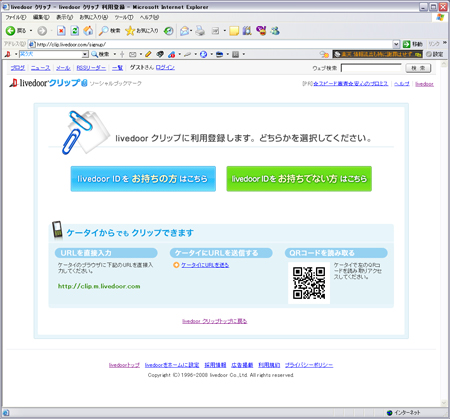Expand the Edit icon dropdown arrow
The width and height of the screenshot is (450, 419).
coord(224,31)
